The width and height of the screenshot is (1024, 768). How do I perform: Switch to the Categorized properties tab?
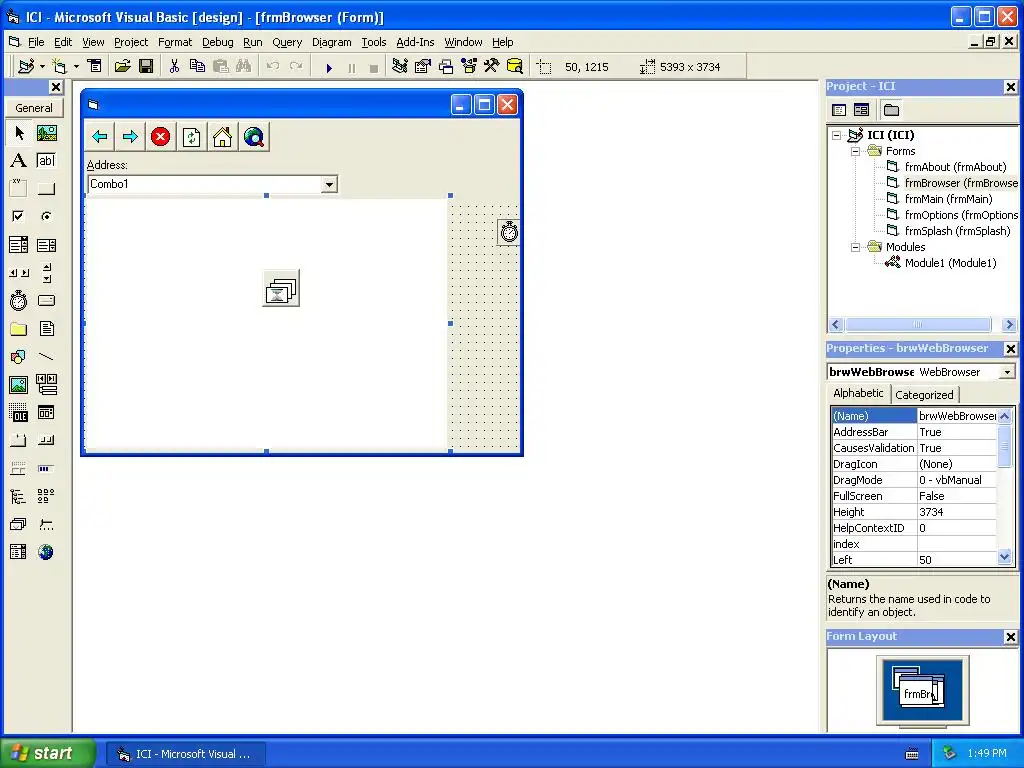pyautogui.click(x=924, y=394)
